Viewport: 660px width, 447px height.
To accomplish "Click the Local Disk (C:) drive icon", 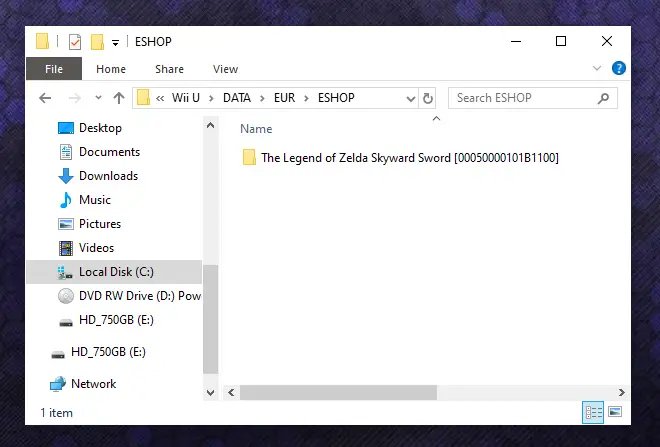I will (x=65, y=272).
